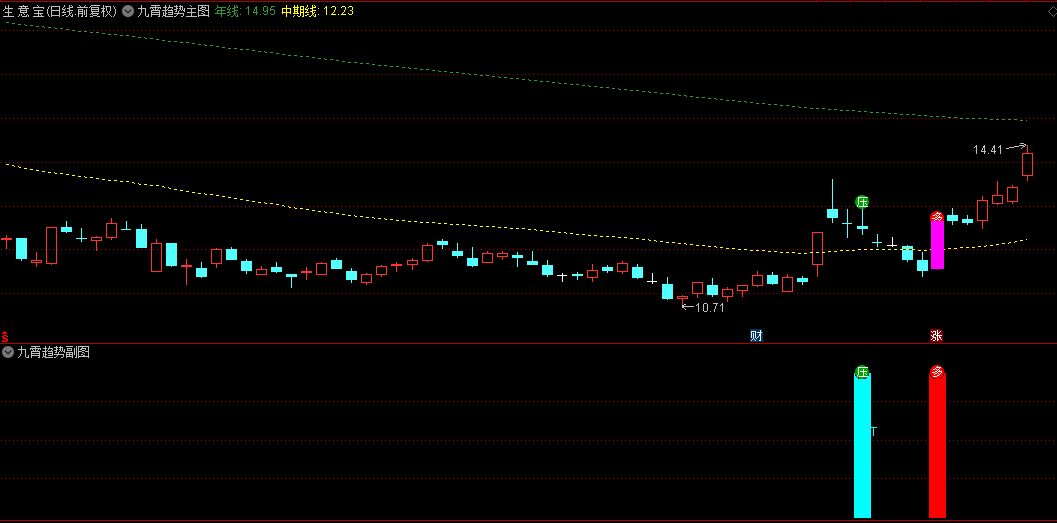Image resolution: width=1057 pixels, height=523 pixels.
Task: Select the tall red bar in sub-chart
Action: point(937,446)
